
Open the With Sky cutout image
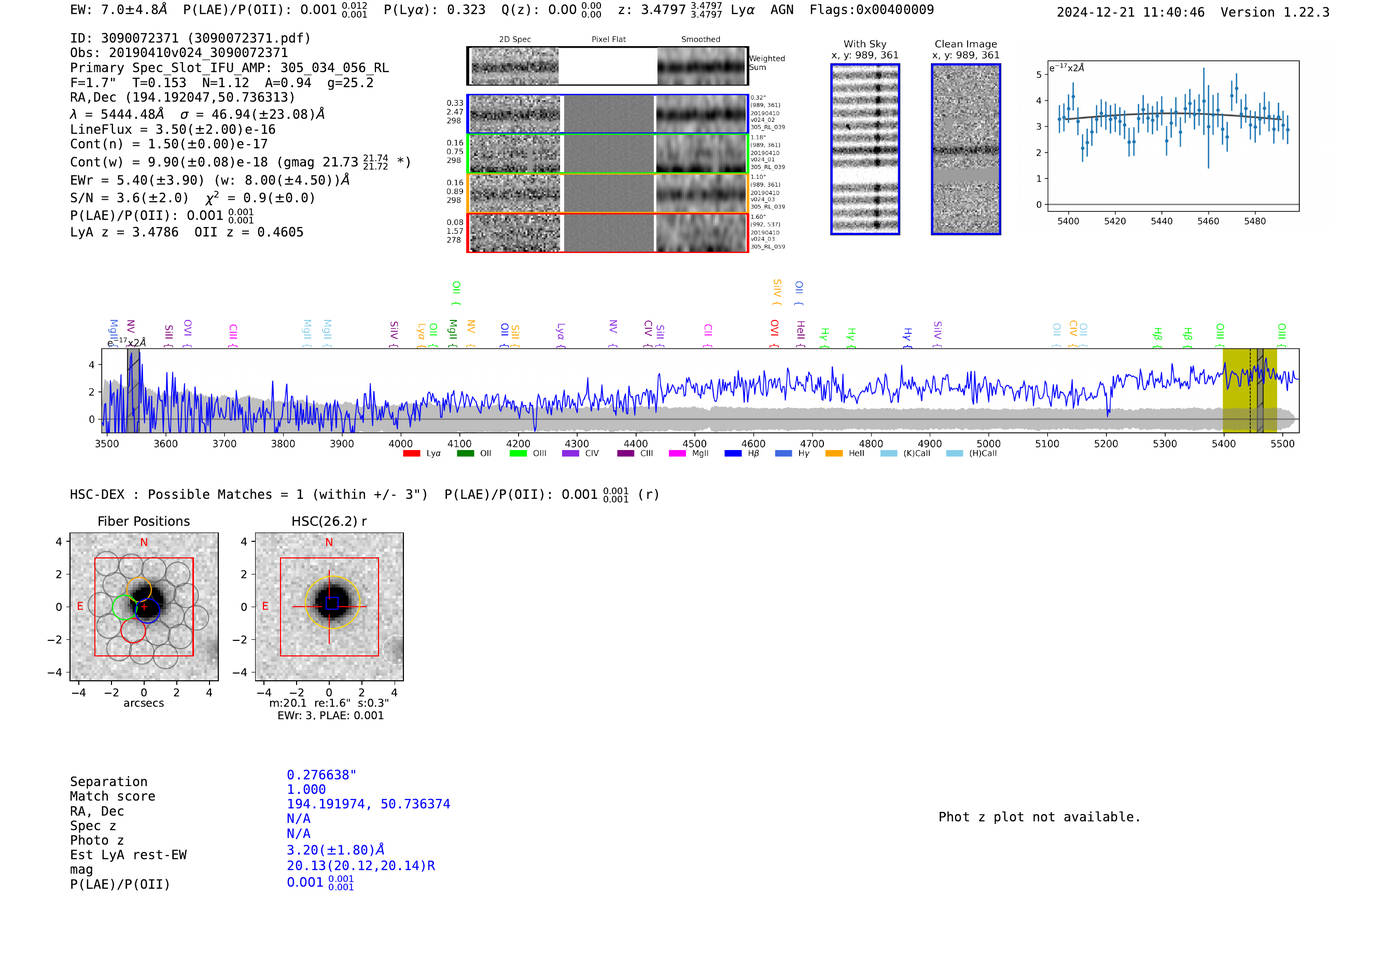(x=865, y=149)
